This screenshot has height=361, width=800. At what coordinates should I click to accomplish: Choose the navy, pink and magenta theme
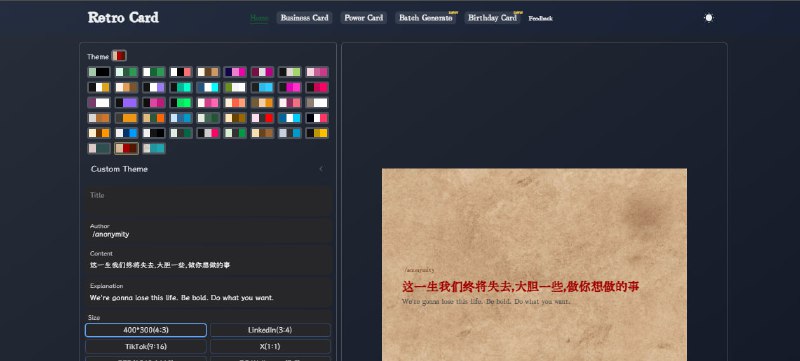(x=235, y=72)
